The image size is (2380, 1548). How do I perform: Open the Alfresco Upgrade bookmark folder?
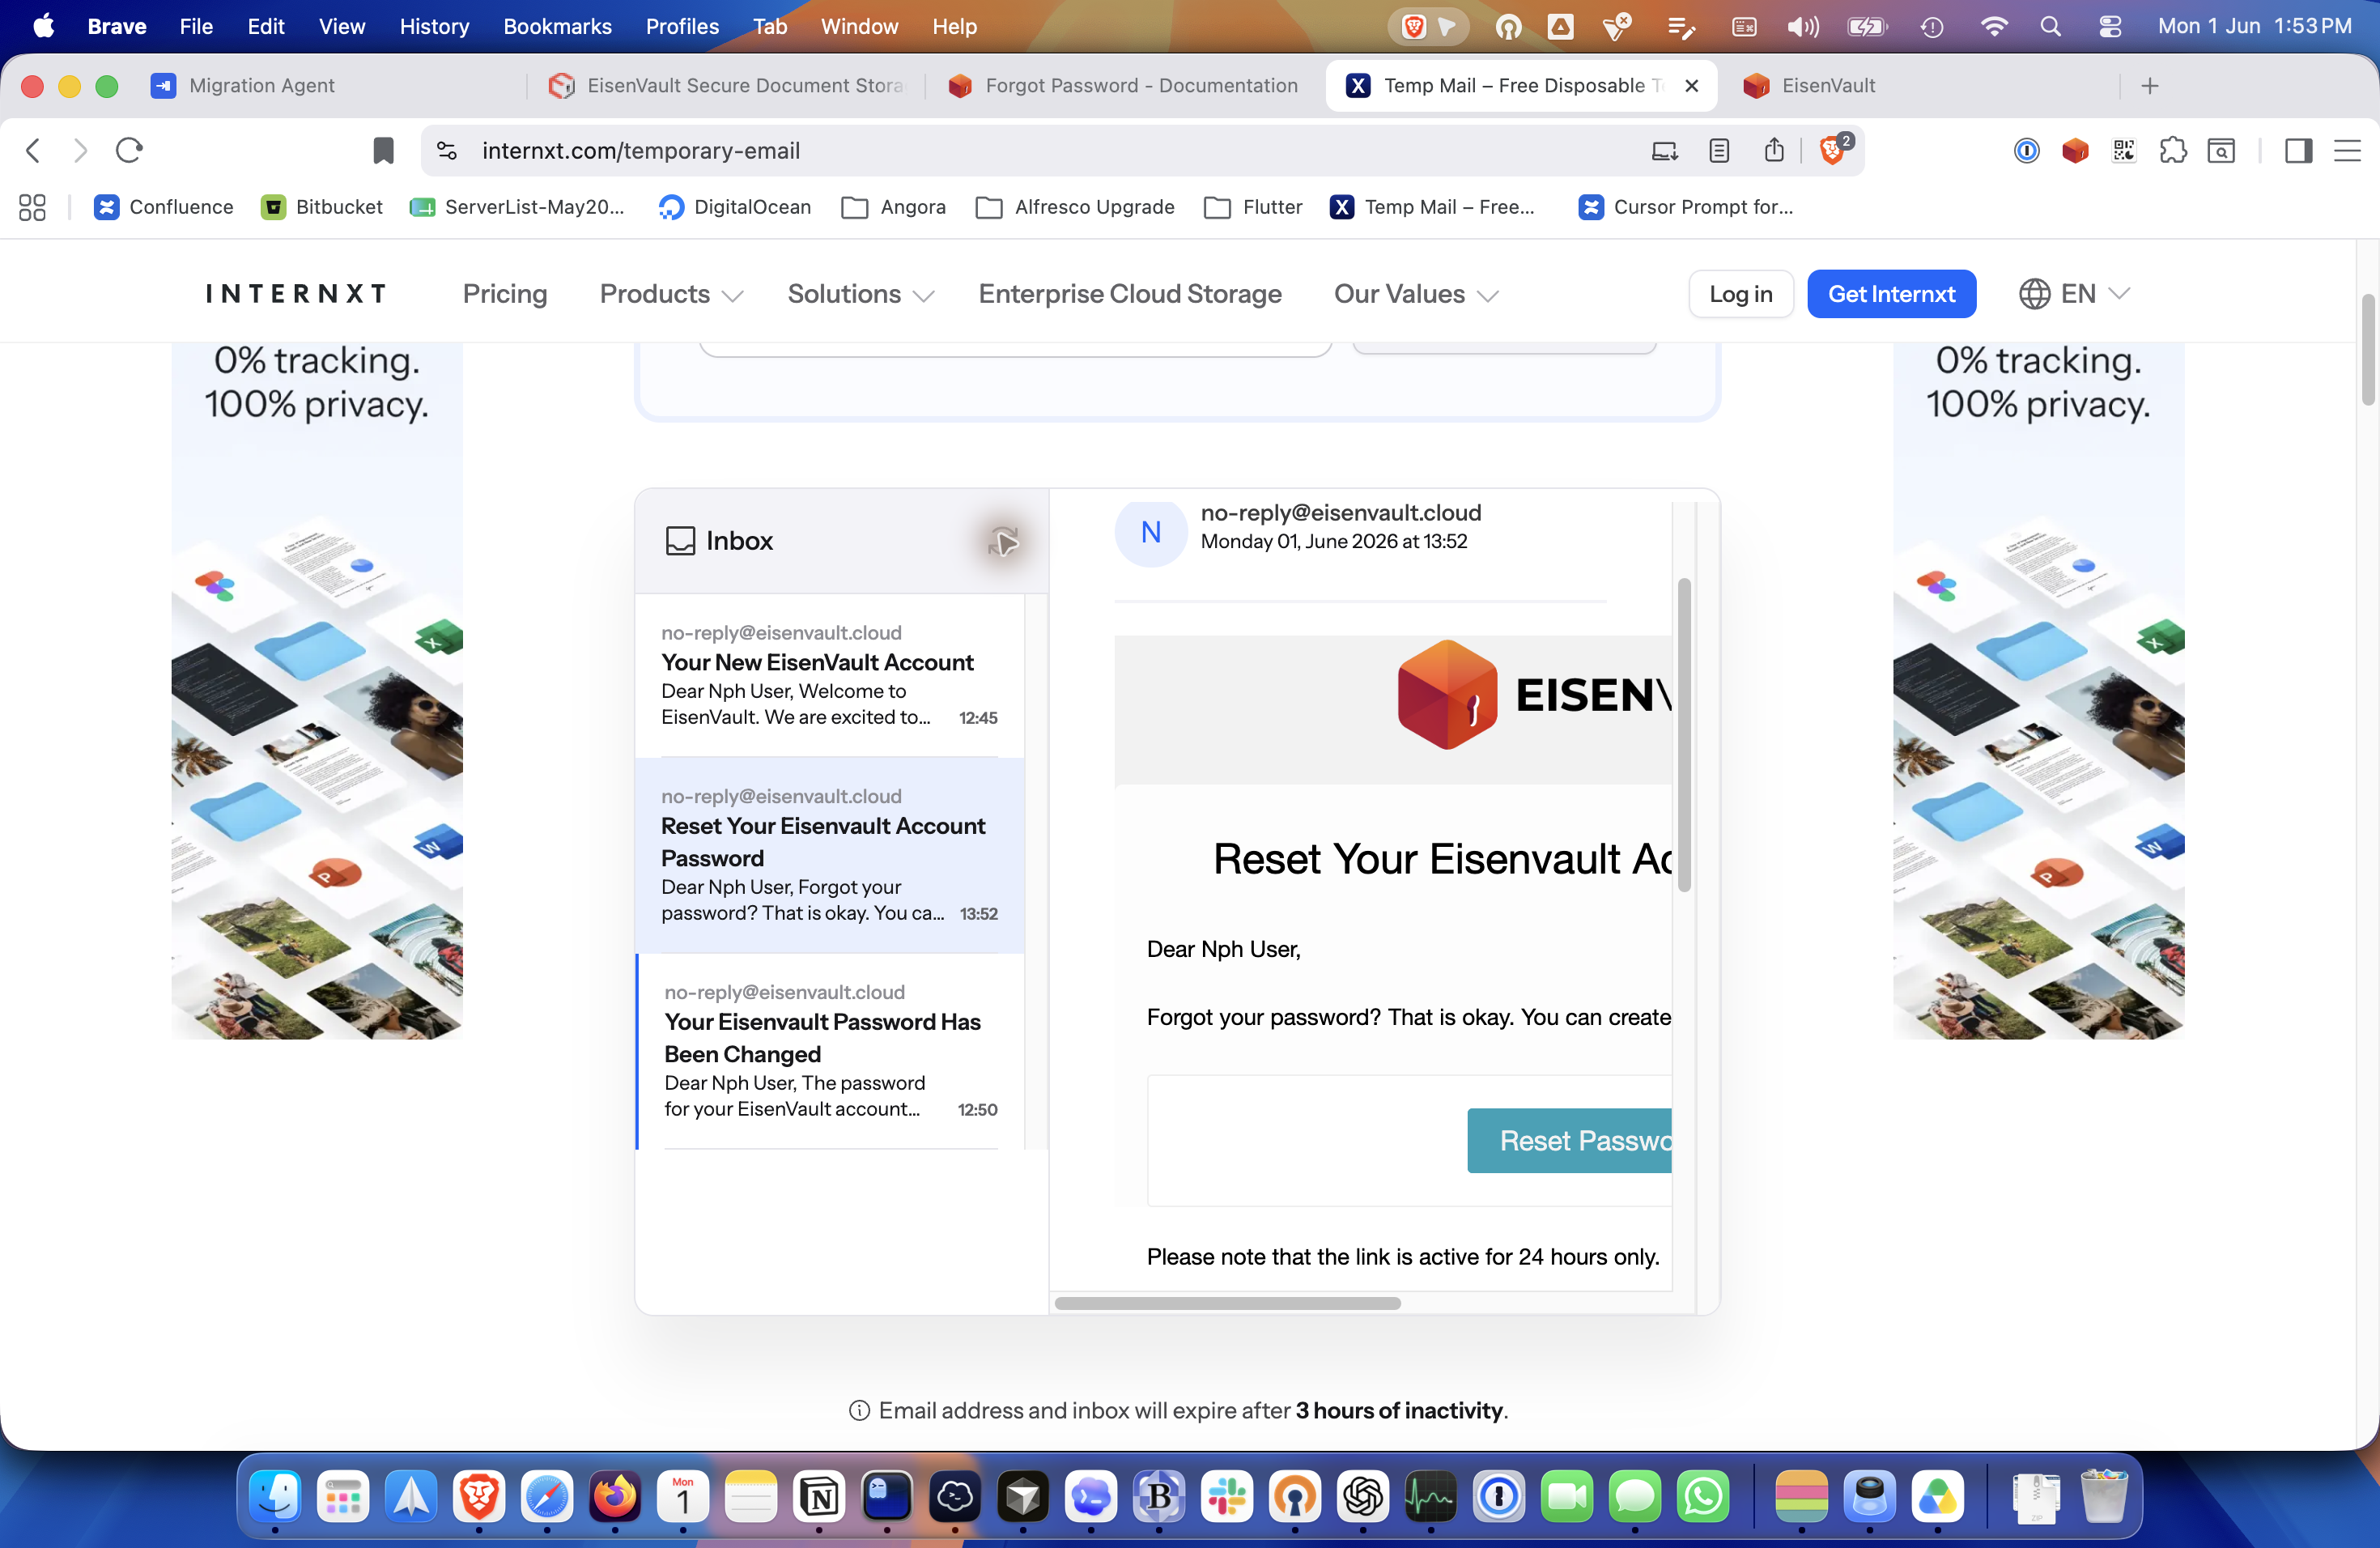(1076, 207)
